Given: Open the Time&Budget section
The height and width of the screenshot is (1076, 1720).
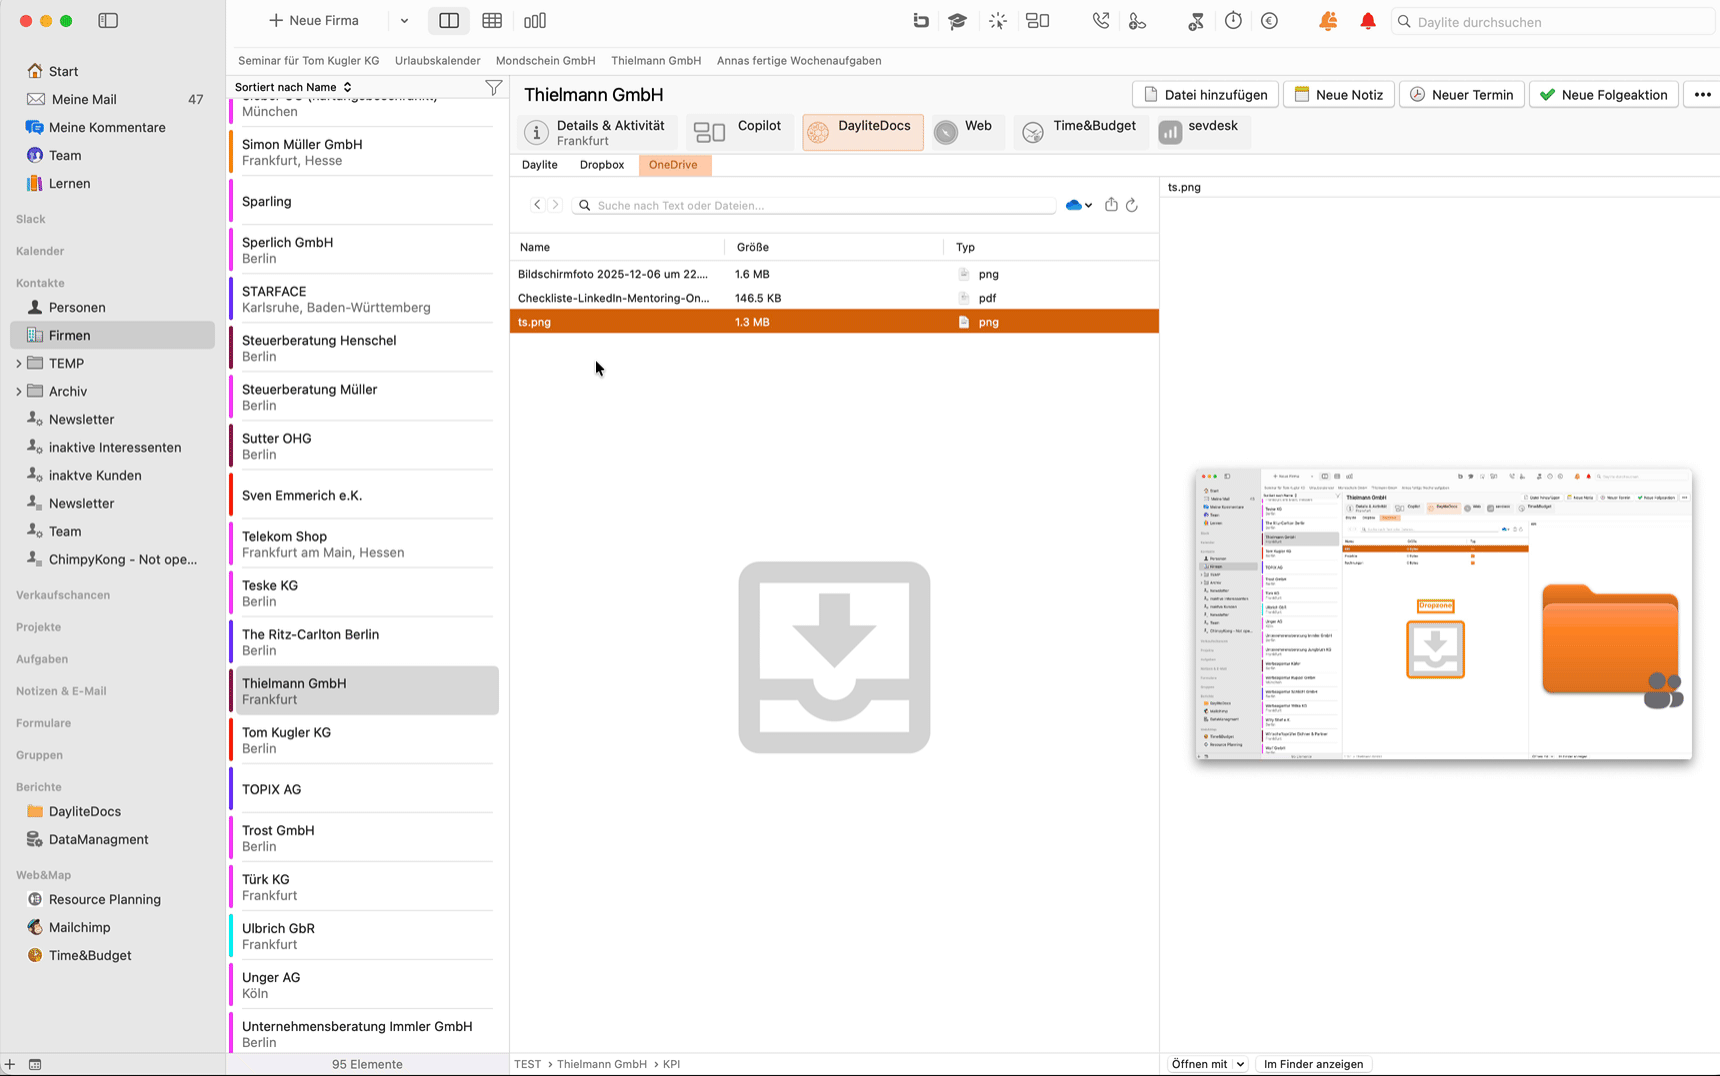Looking at the screenshot, I should tap(1080, 132).
